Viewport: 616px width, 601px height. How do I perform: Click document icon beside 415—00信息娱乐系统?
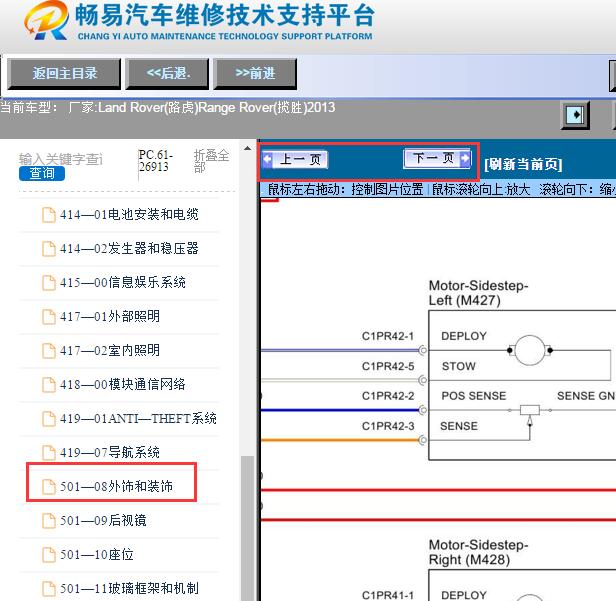click(49, 283)
